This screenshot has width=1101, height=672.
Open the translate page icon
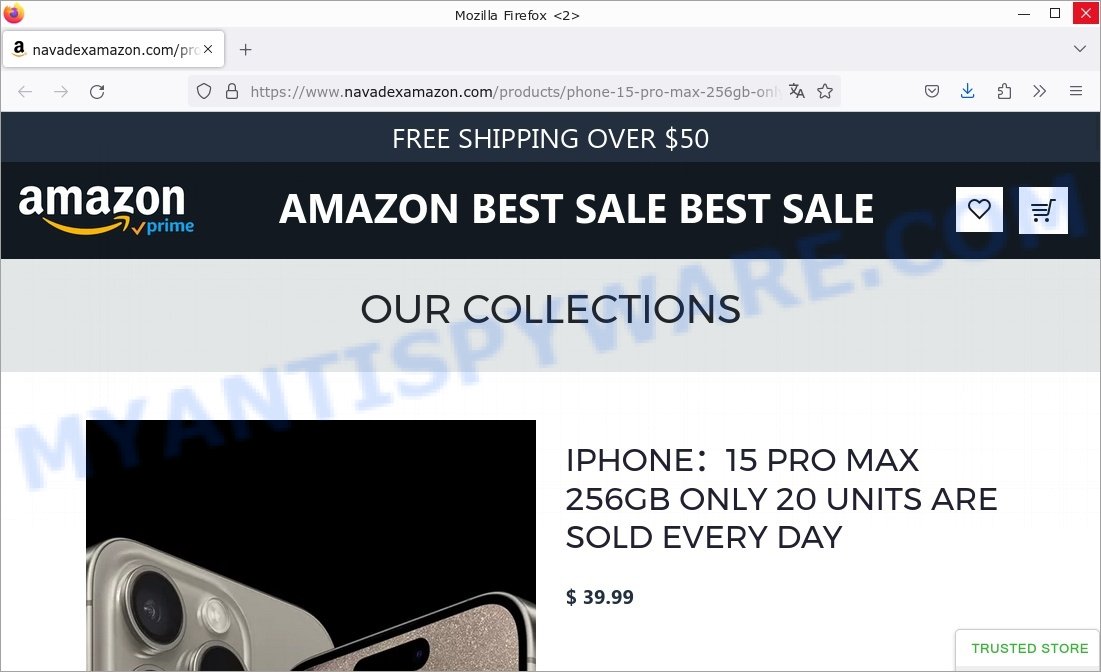pos(796,91)
